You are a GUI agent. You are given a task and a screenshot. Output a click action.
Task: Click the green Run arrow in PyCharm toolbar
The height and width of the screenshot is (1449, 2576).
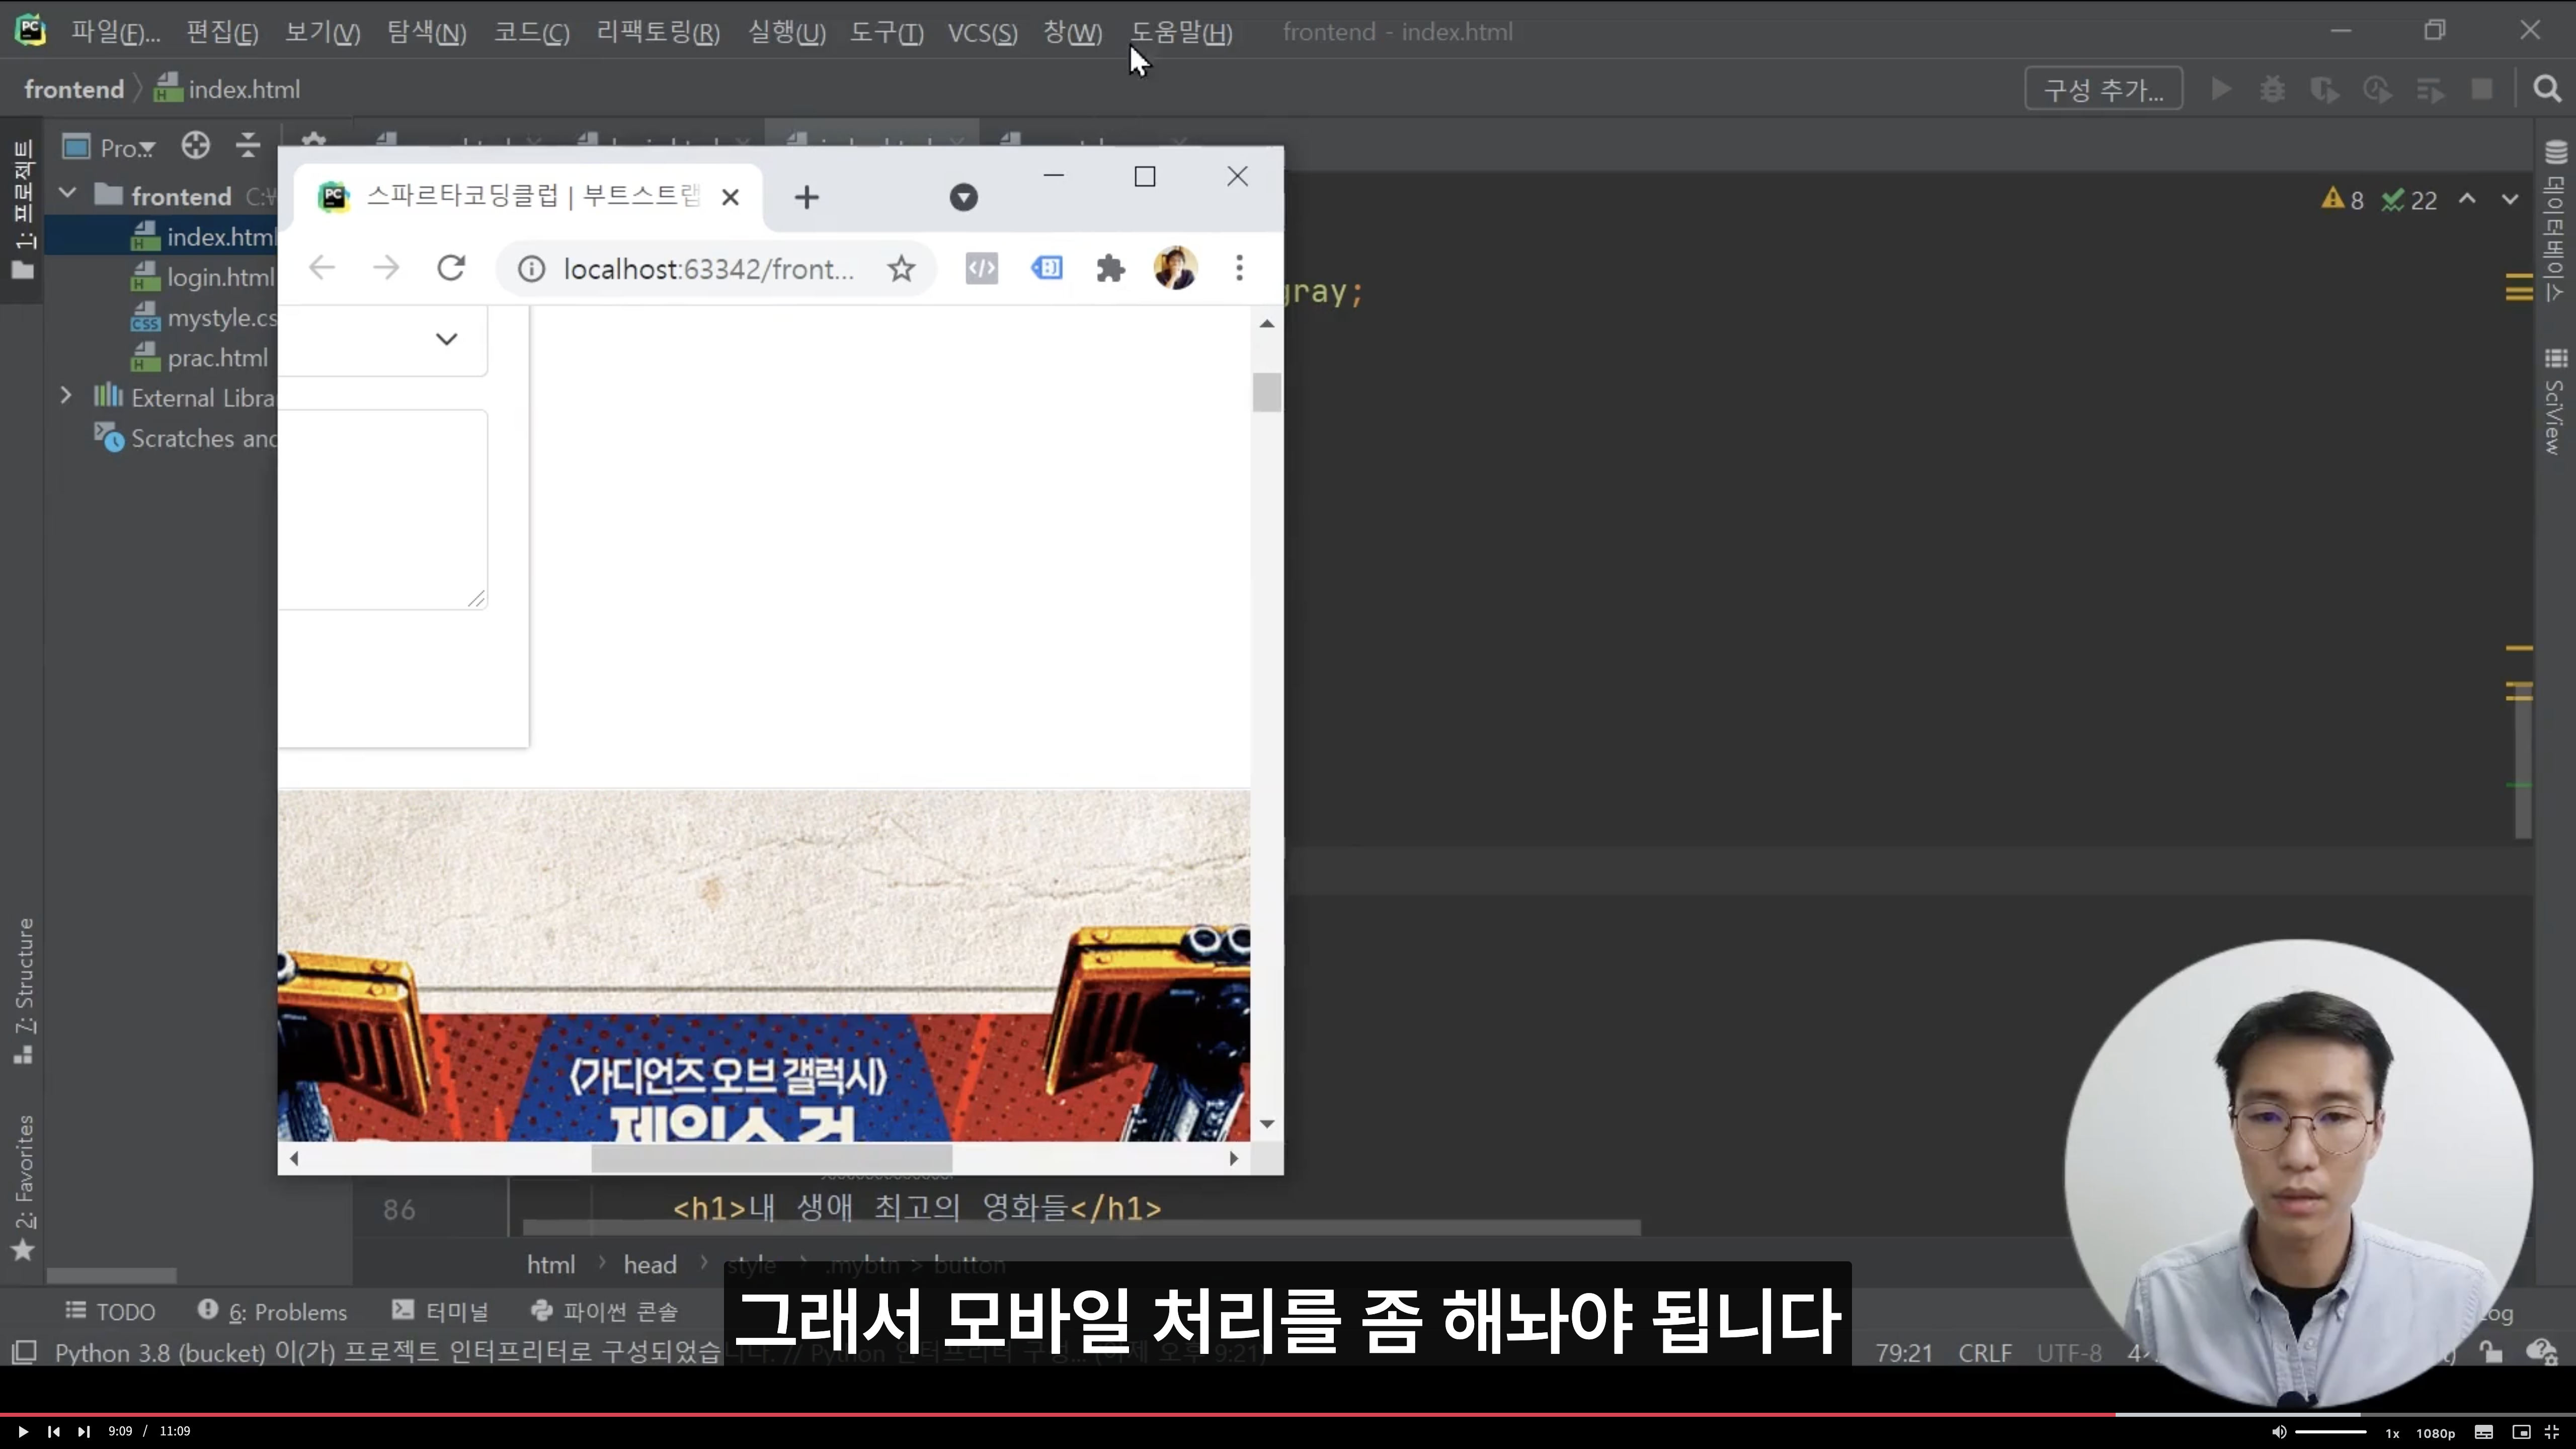pos(2220,89)
